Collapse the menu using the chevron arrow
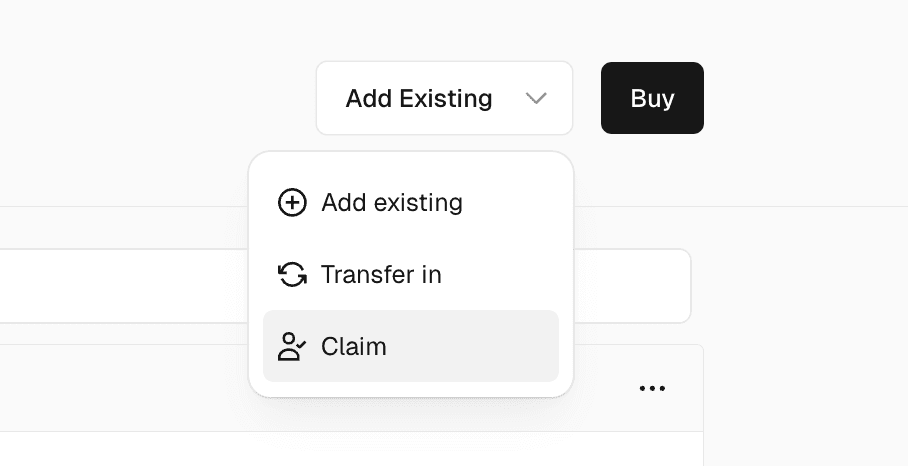The height and width of the screenshot is (466, 908). (536, 98)
